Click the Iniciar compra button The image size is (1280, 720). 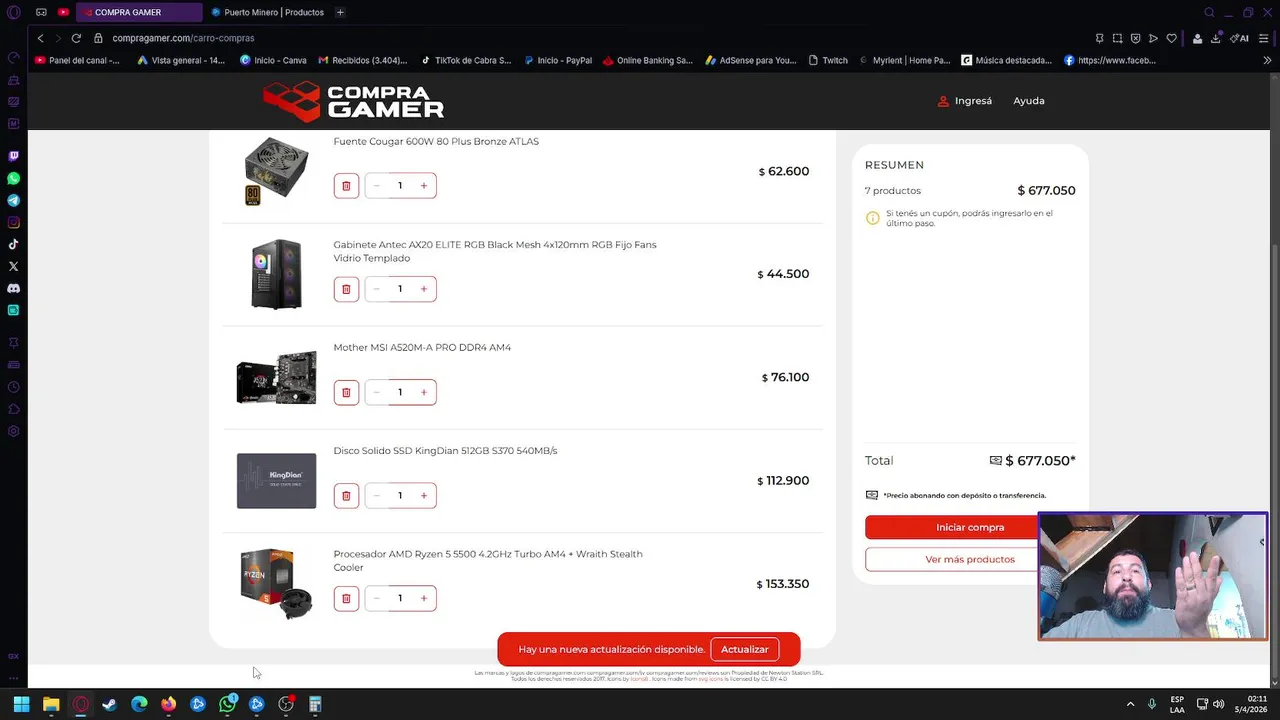pos(970,527)
